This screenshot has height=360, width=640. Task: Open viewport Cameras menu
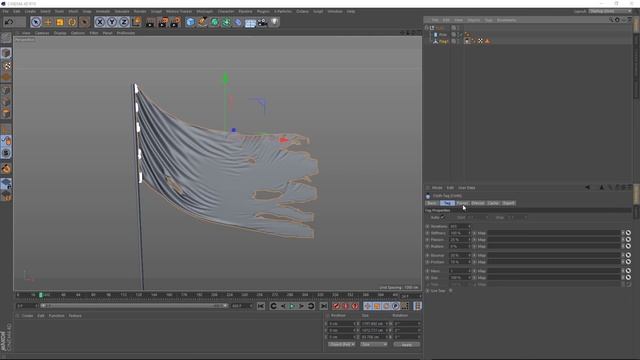[42, 33]
